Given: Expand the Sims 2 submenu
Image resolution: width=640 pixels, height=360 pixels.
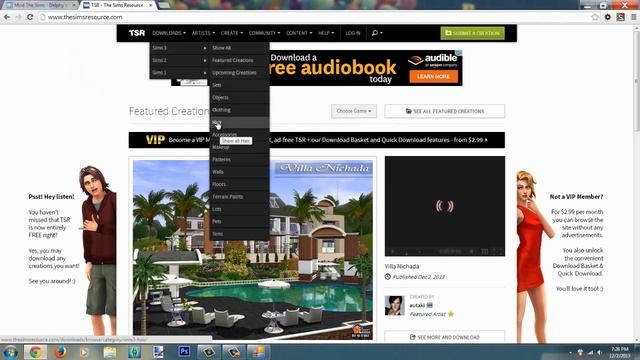Looking at the screenshot, I should (x=180, y=60).
